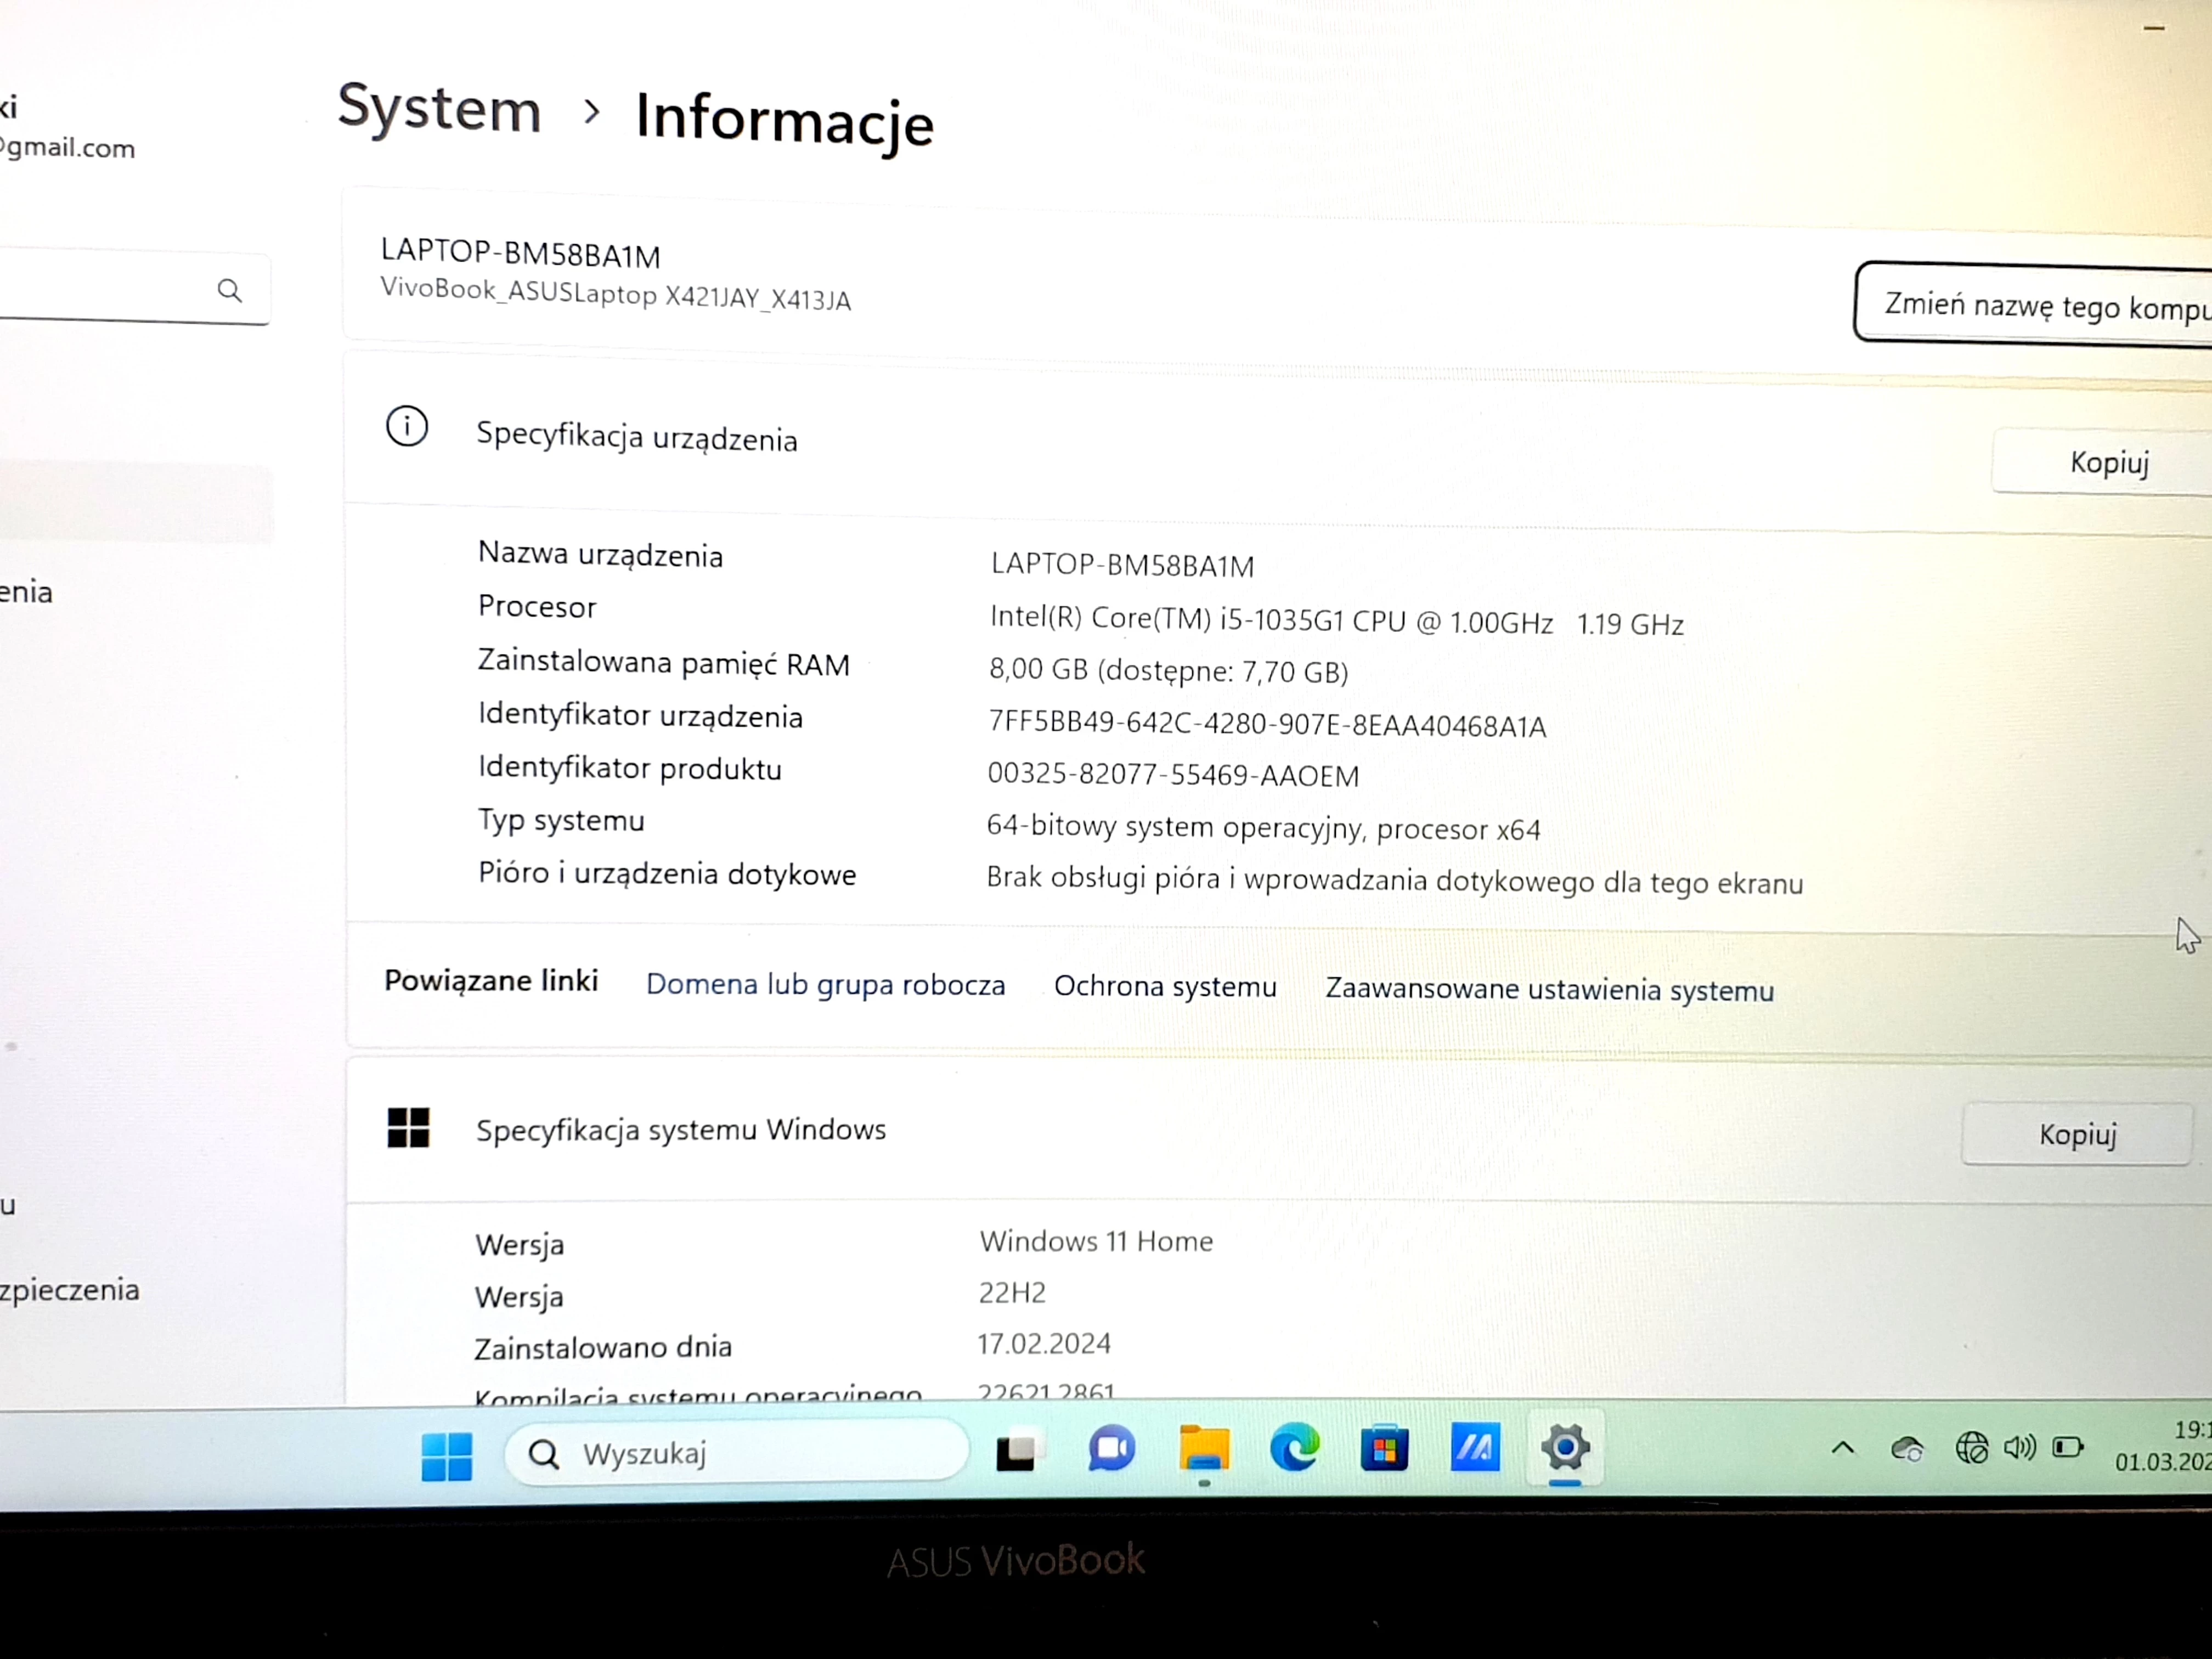Screen dimensions: 2212x1659
Task: Click the Settings gear on the taskbar
Action: coord(1566,1447)
